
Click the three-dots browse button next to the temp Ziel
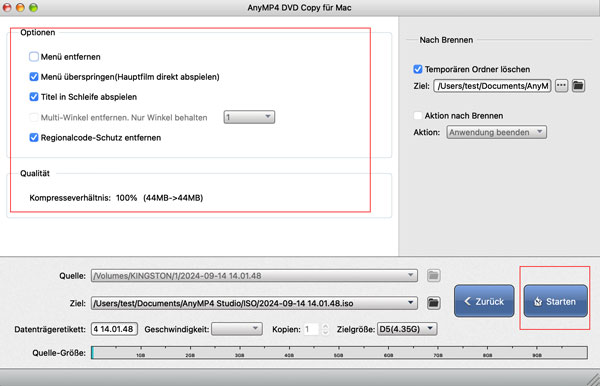(561, 86)
